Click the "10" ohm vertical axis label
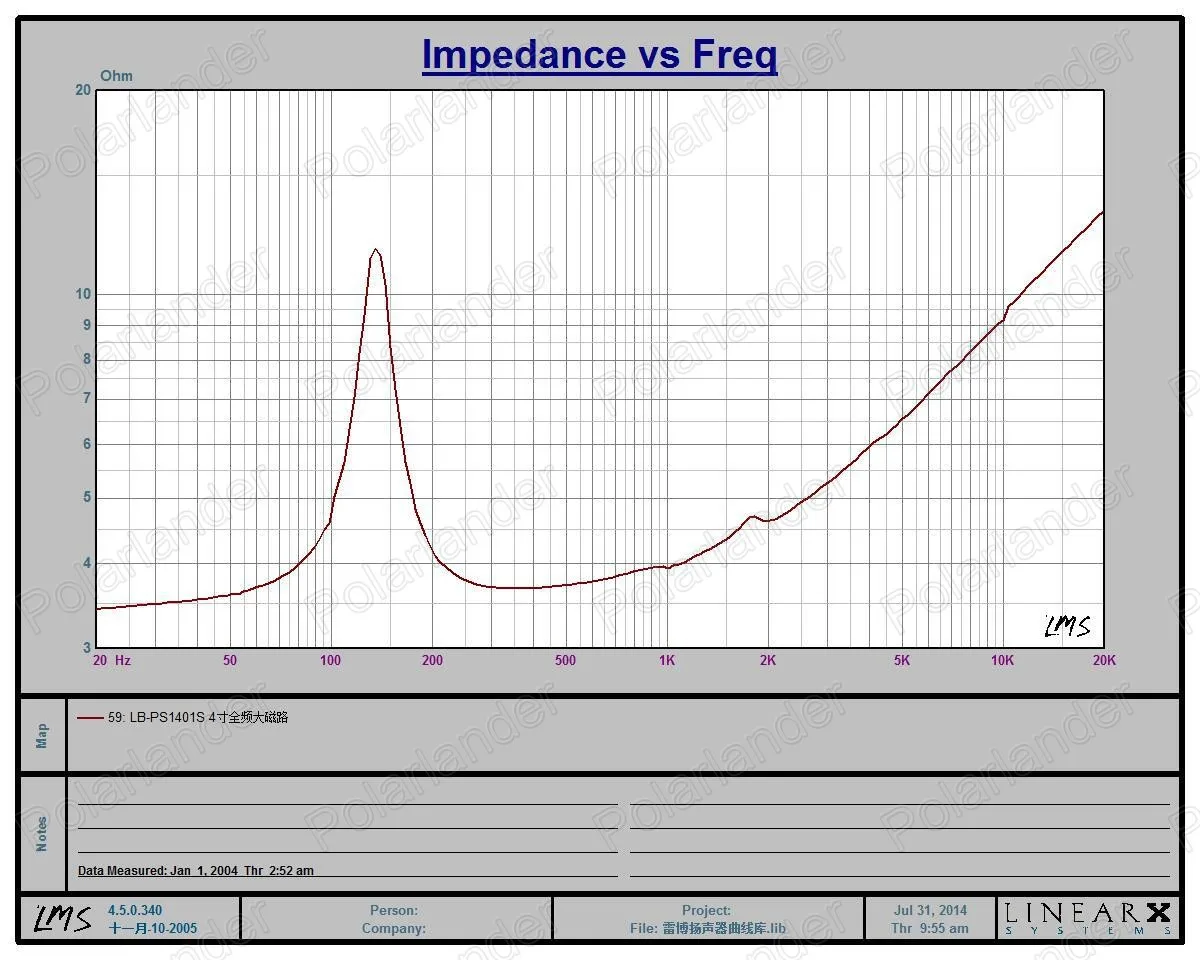 click(83, 294)
